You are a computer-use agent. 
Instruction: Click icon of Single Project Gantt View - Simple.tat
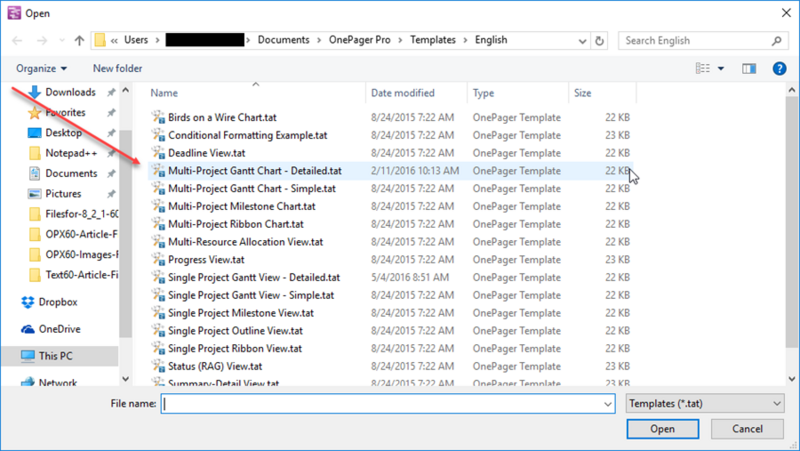158,295
